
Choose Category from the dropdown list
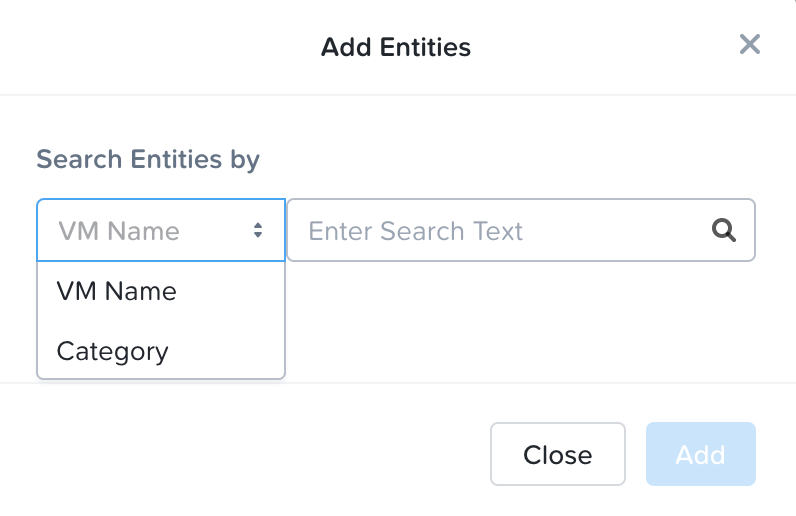[112, 351]
